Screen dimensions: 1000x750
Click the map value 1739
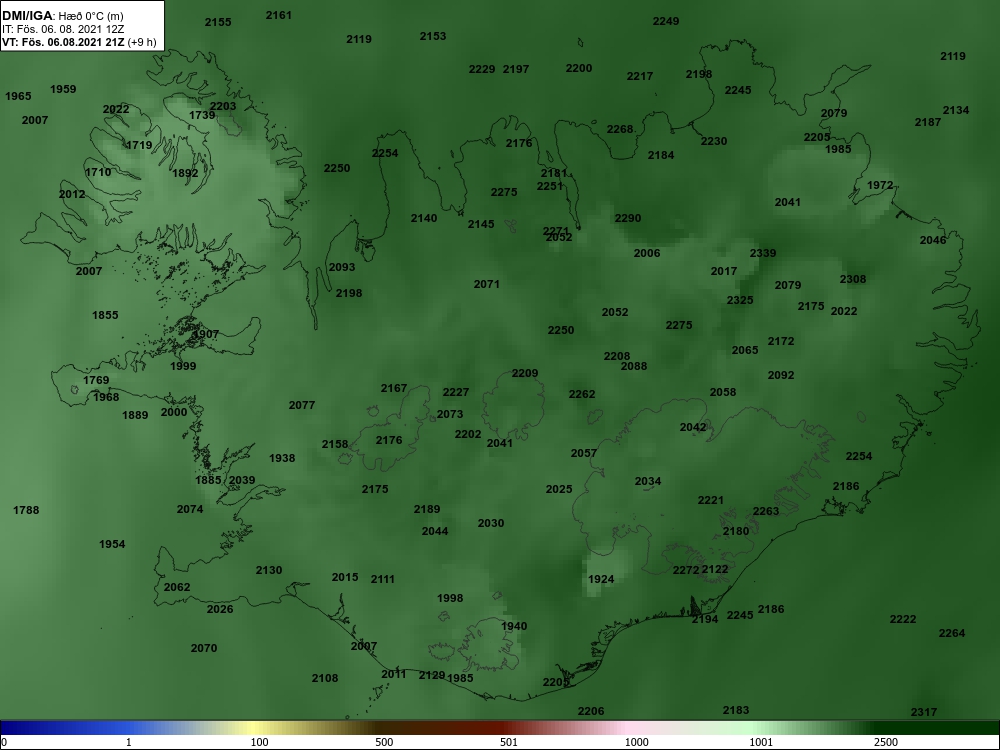point(202,115)
